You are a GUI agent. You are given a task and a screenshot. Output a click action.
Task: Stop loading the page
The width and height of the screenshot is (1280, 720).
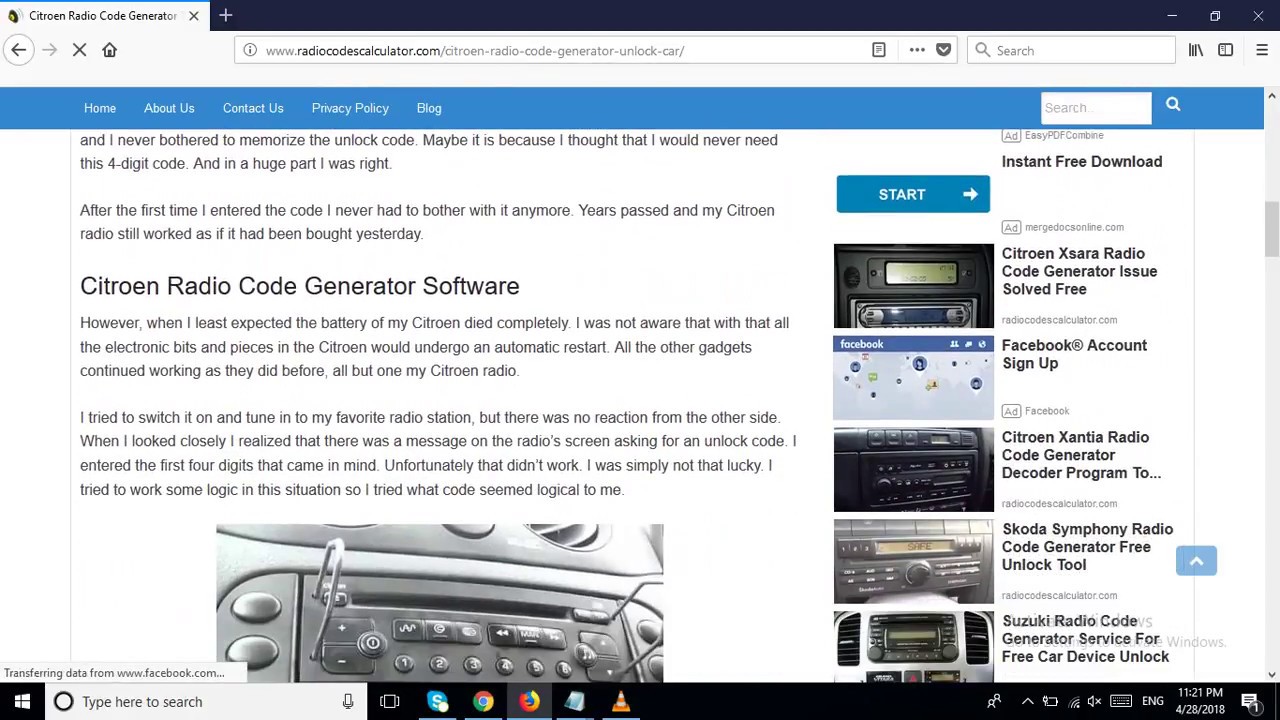(x=79, y=50)
